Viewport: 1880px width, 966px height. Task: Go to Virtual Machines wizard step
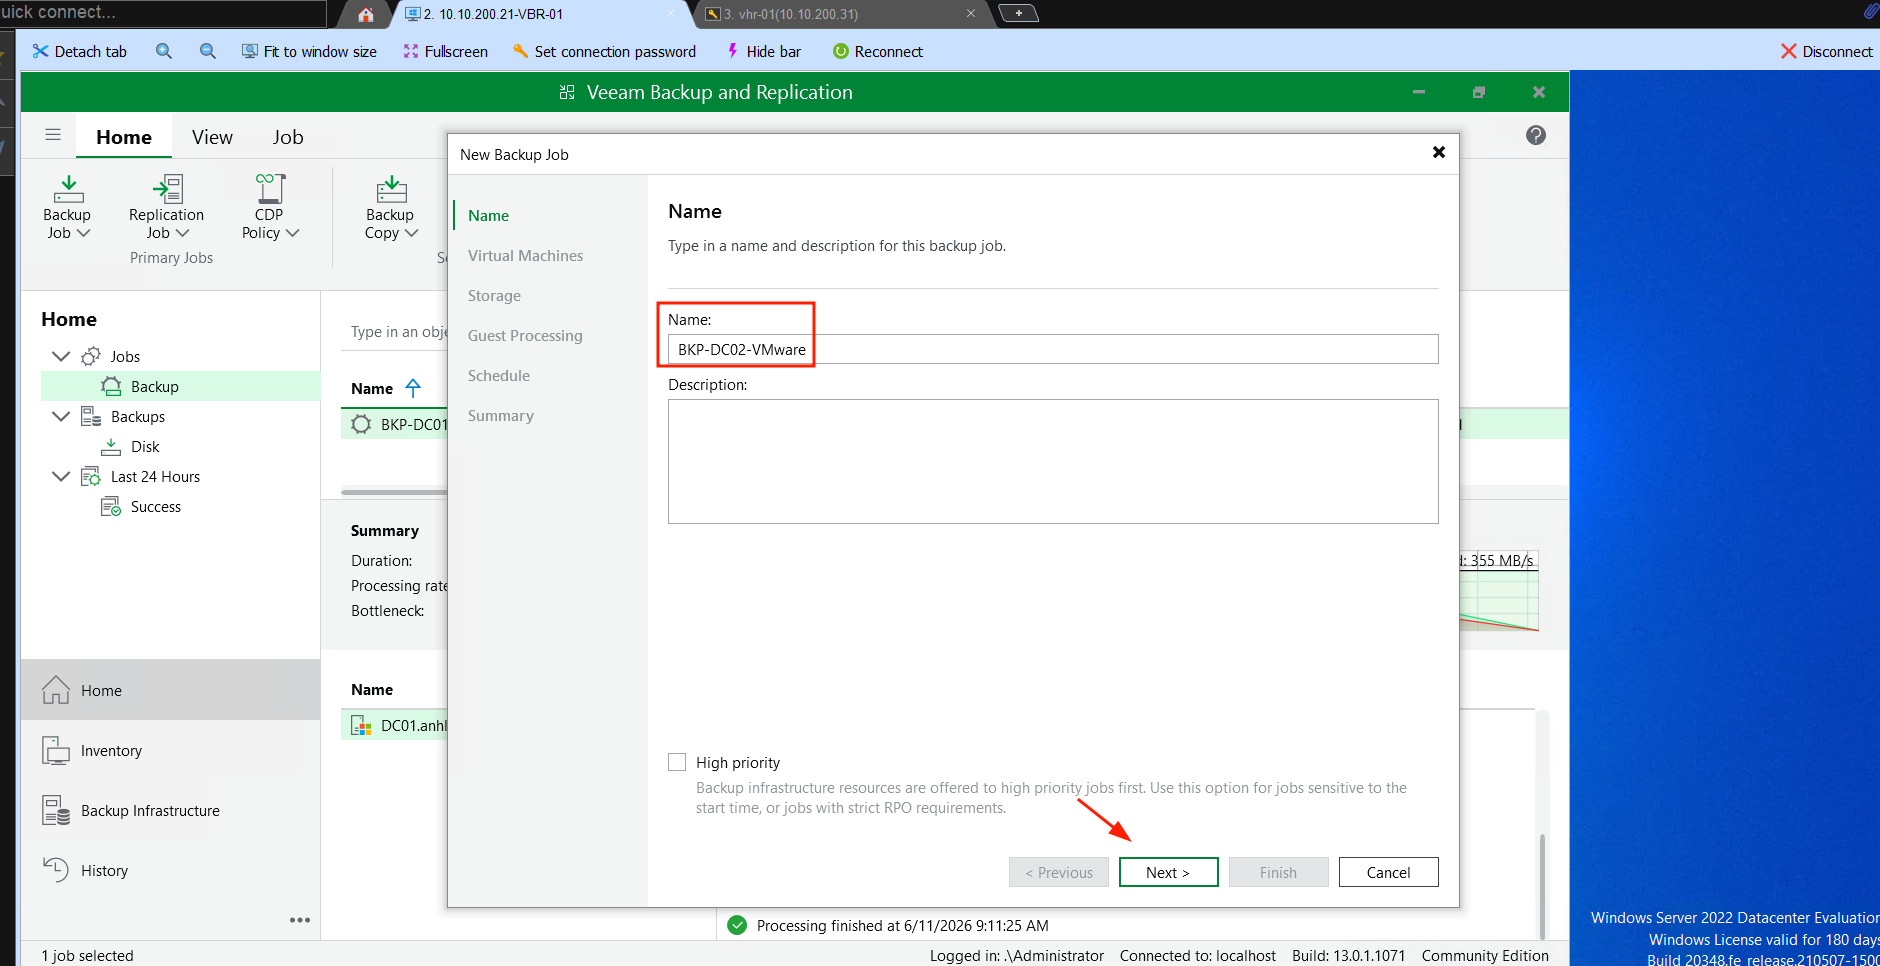525,255
